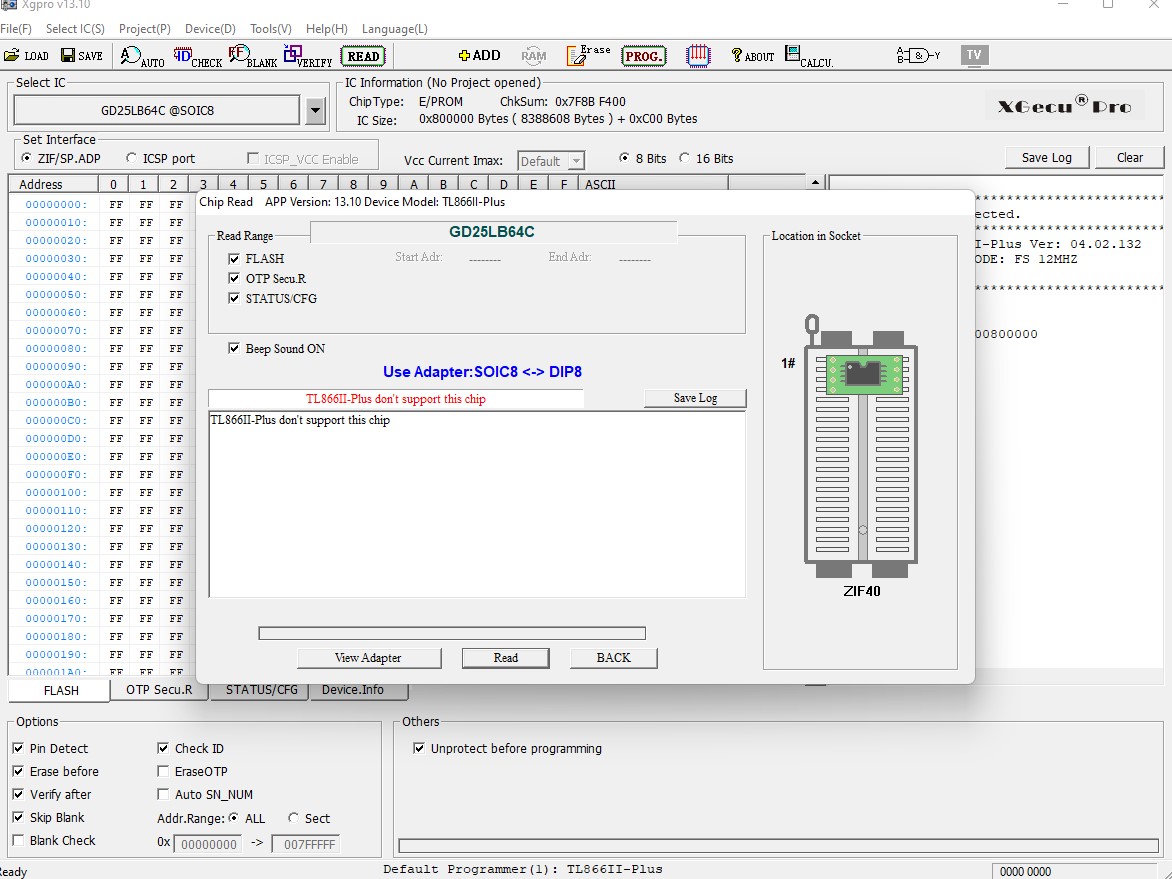Enable the Blank Check option
This screenshot has width=1172, height=879.
(x=18, y=841)
